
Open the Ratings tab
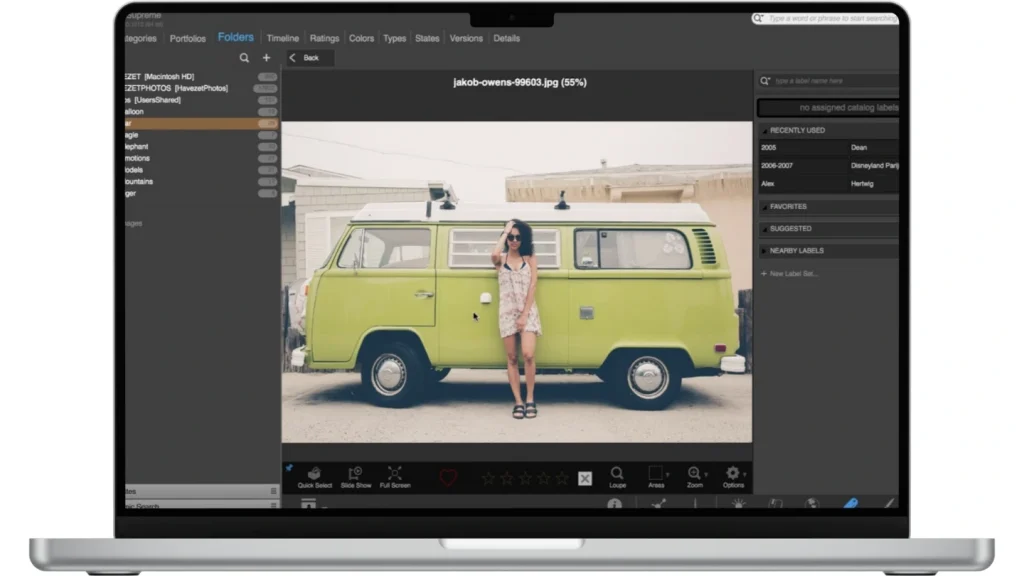(324, 38)
